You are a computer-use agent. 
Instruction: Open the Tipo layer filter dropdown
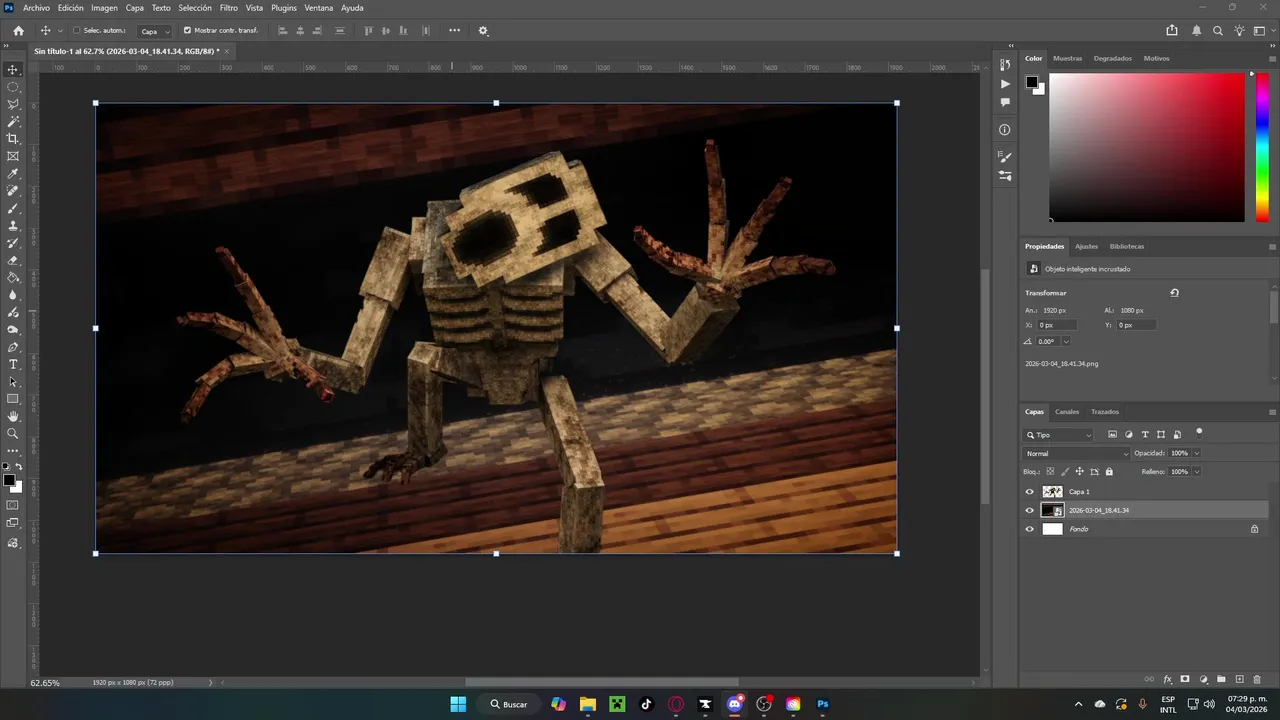point(1059,435)
